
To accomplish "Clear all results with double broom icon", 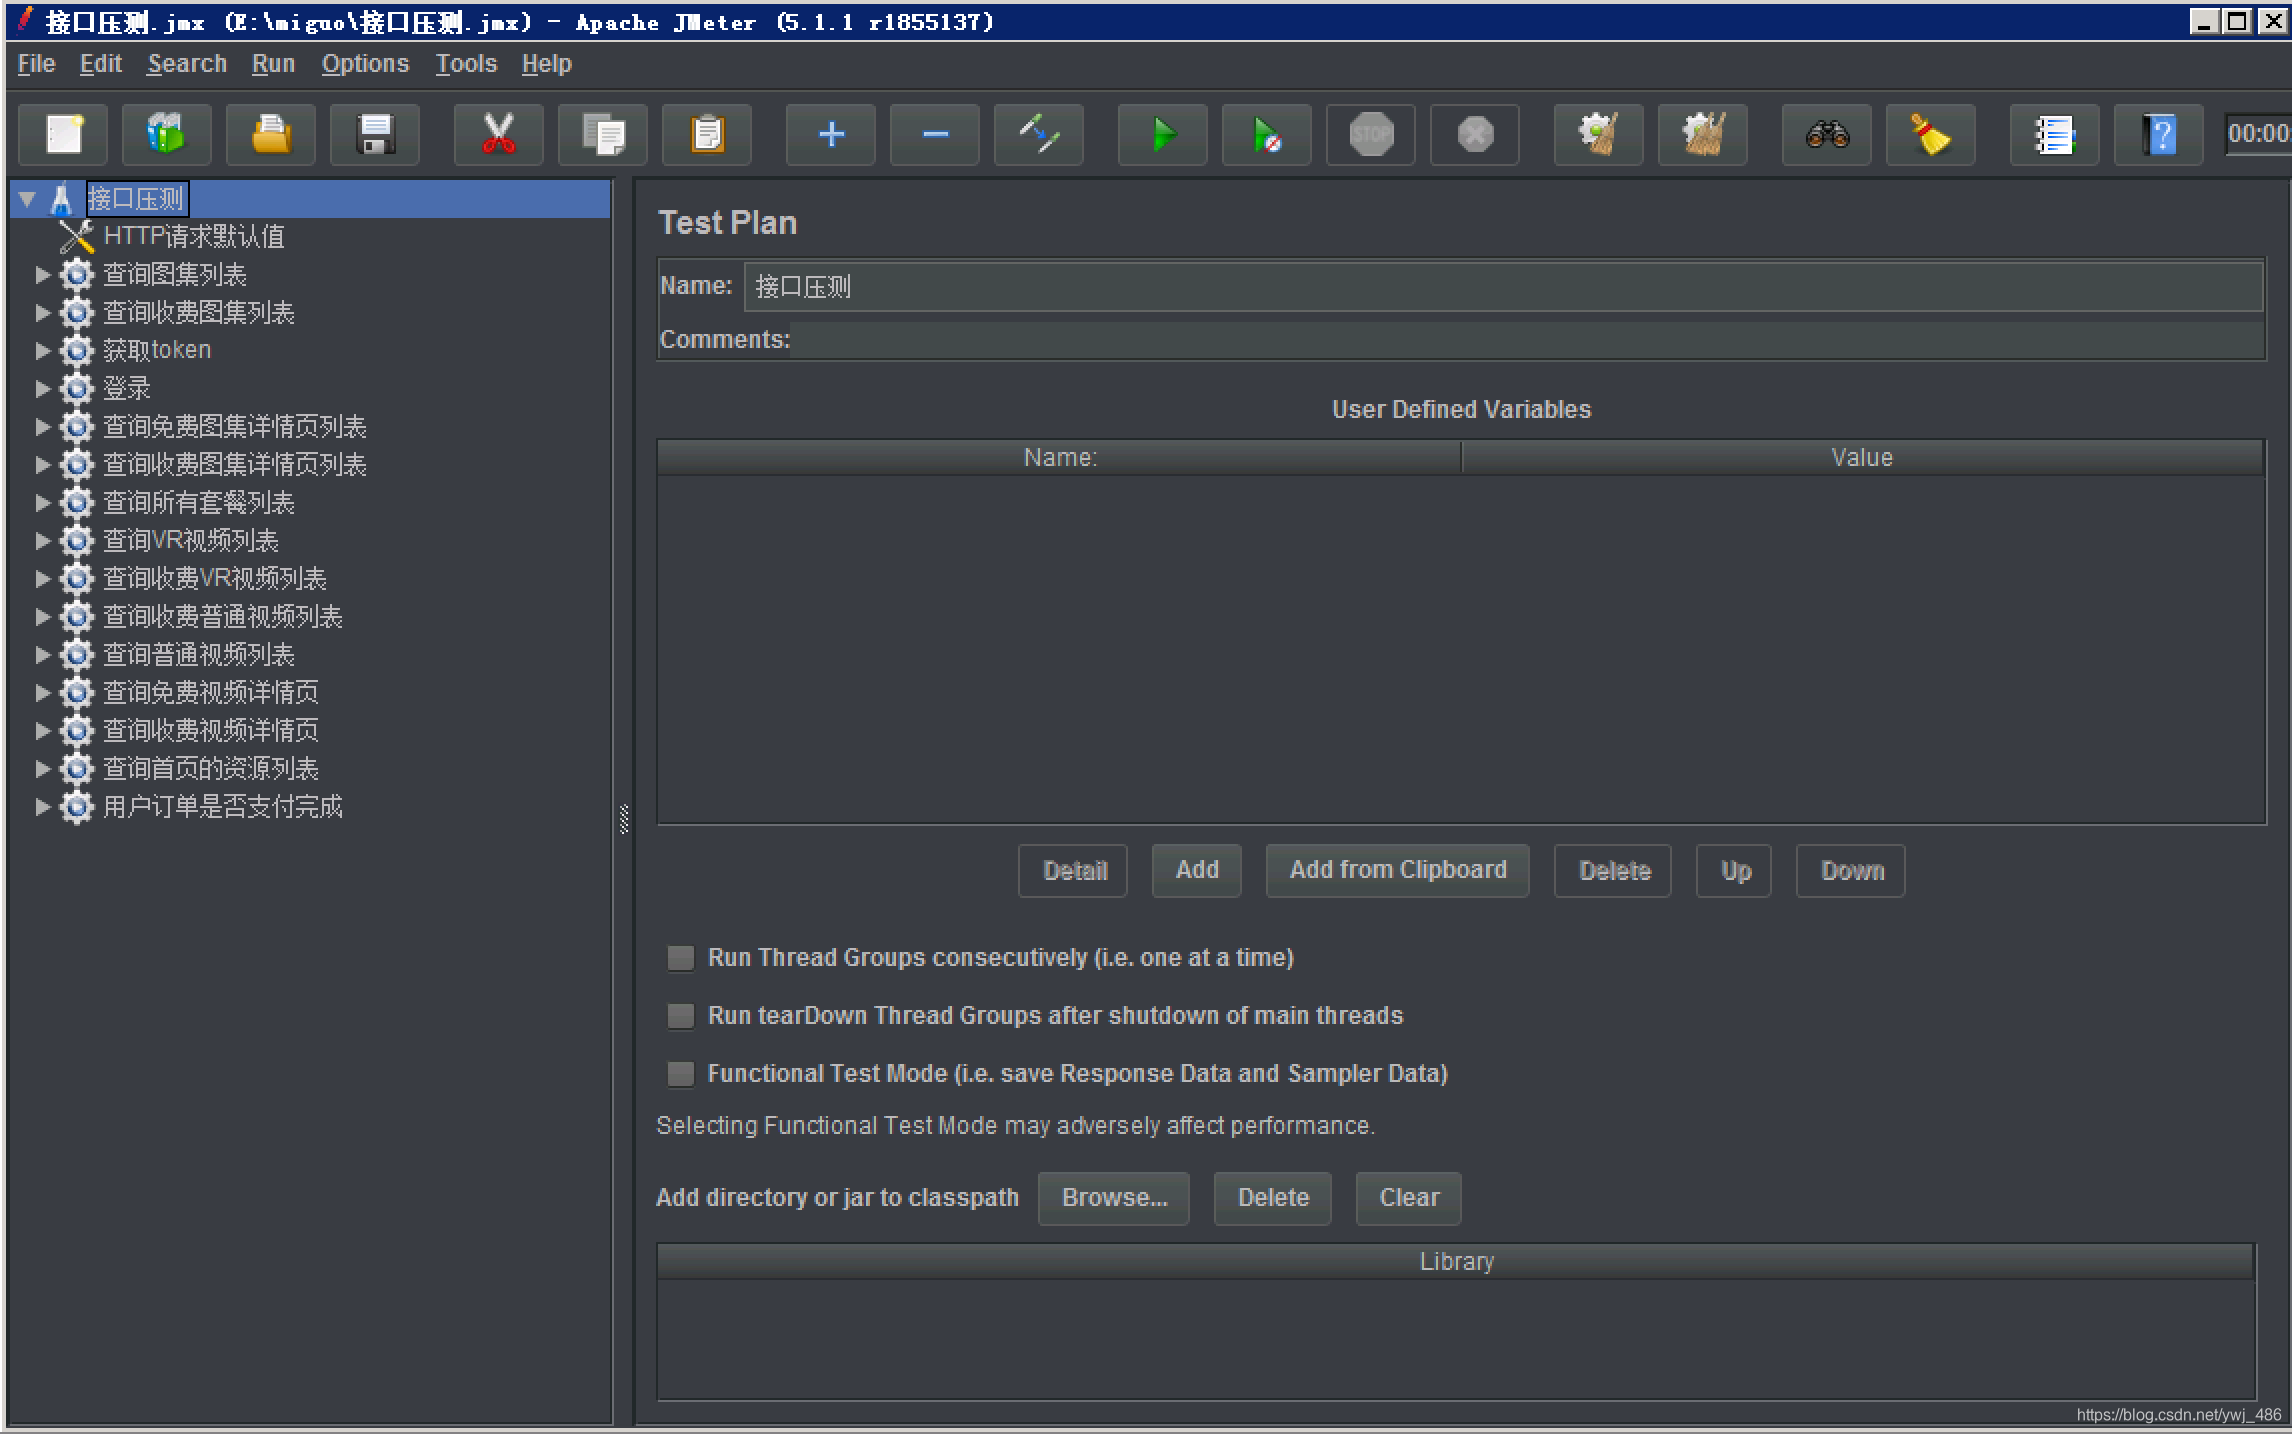I will point(1703,134).
